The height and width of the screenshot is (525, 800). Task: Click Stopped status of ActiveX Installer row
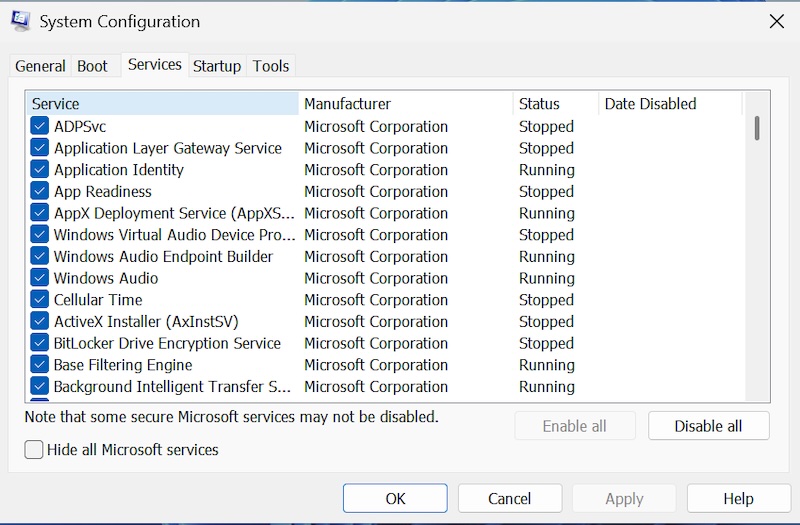[x=546, y=321]
